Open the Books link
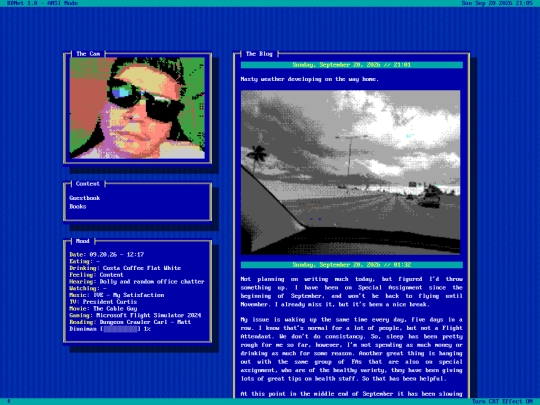 pos(77,207)
